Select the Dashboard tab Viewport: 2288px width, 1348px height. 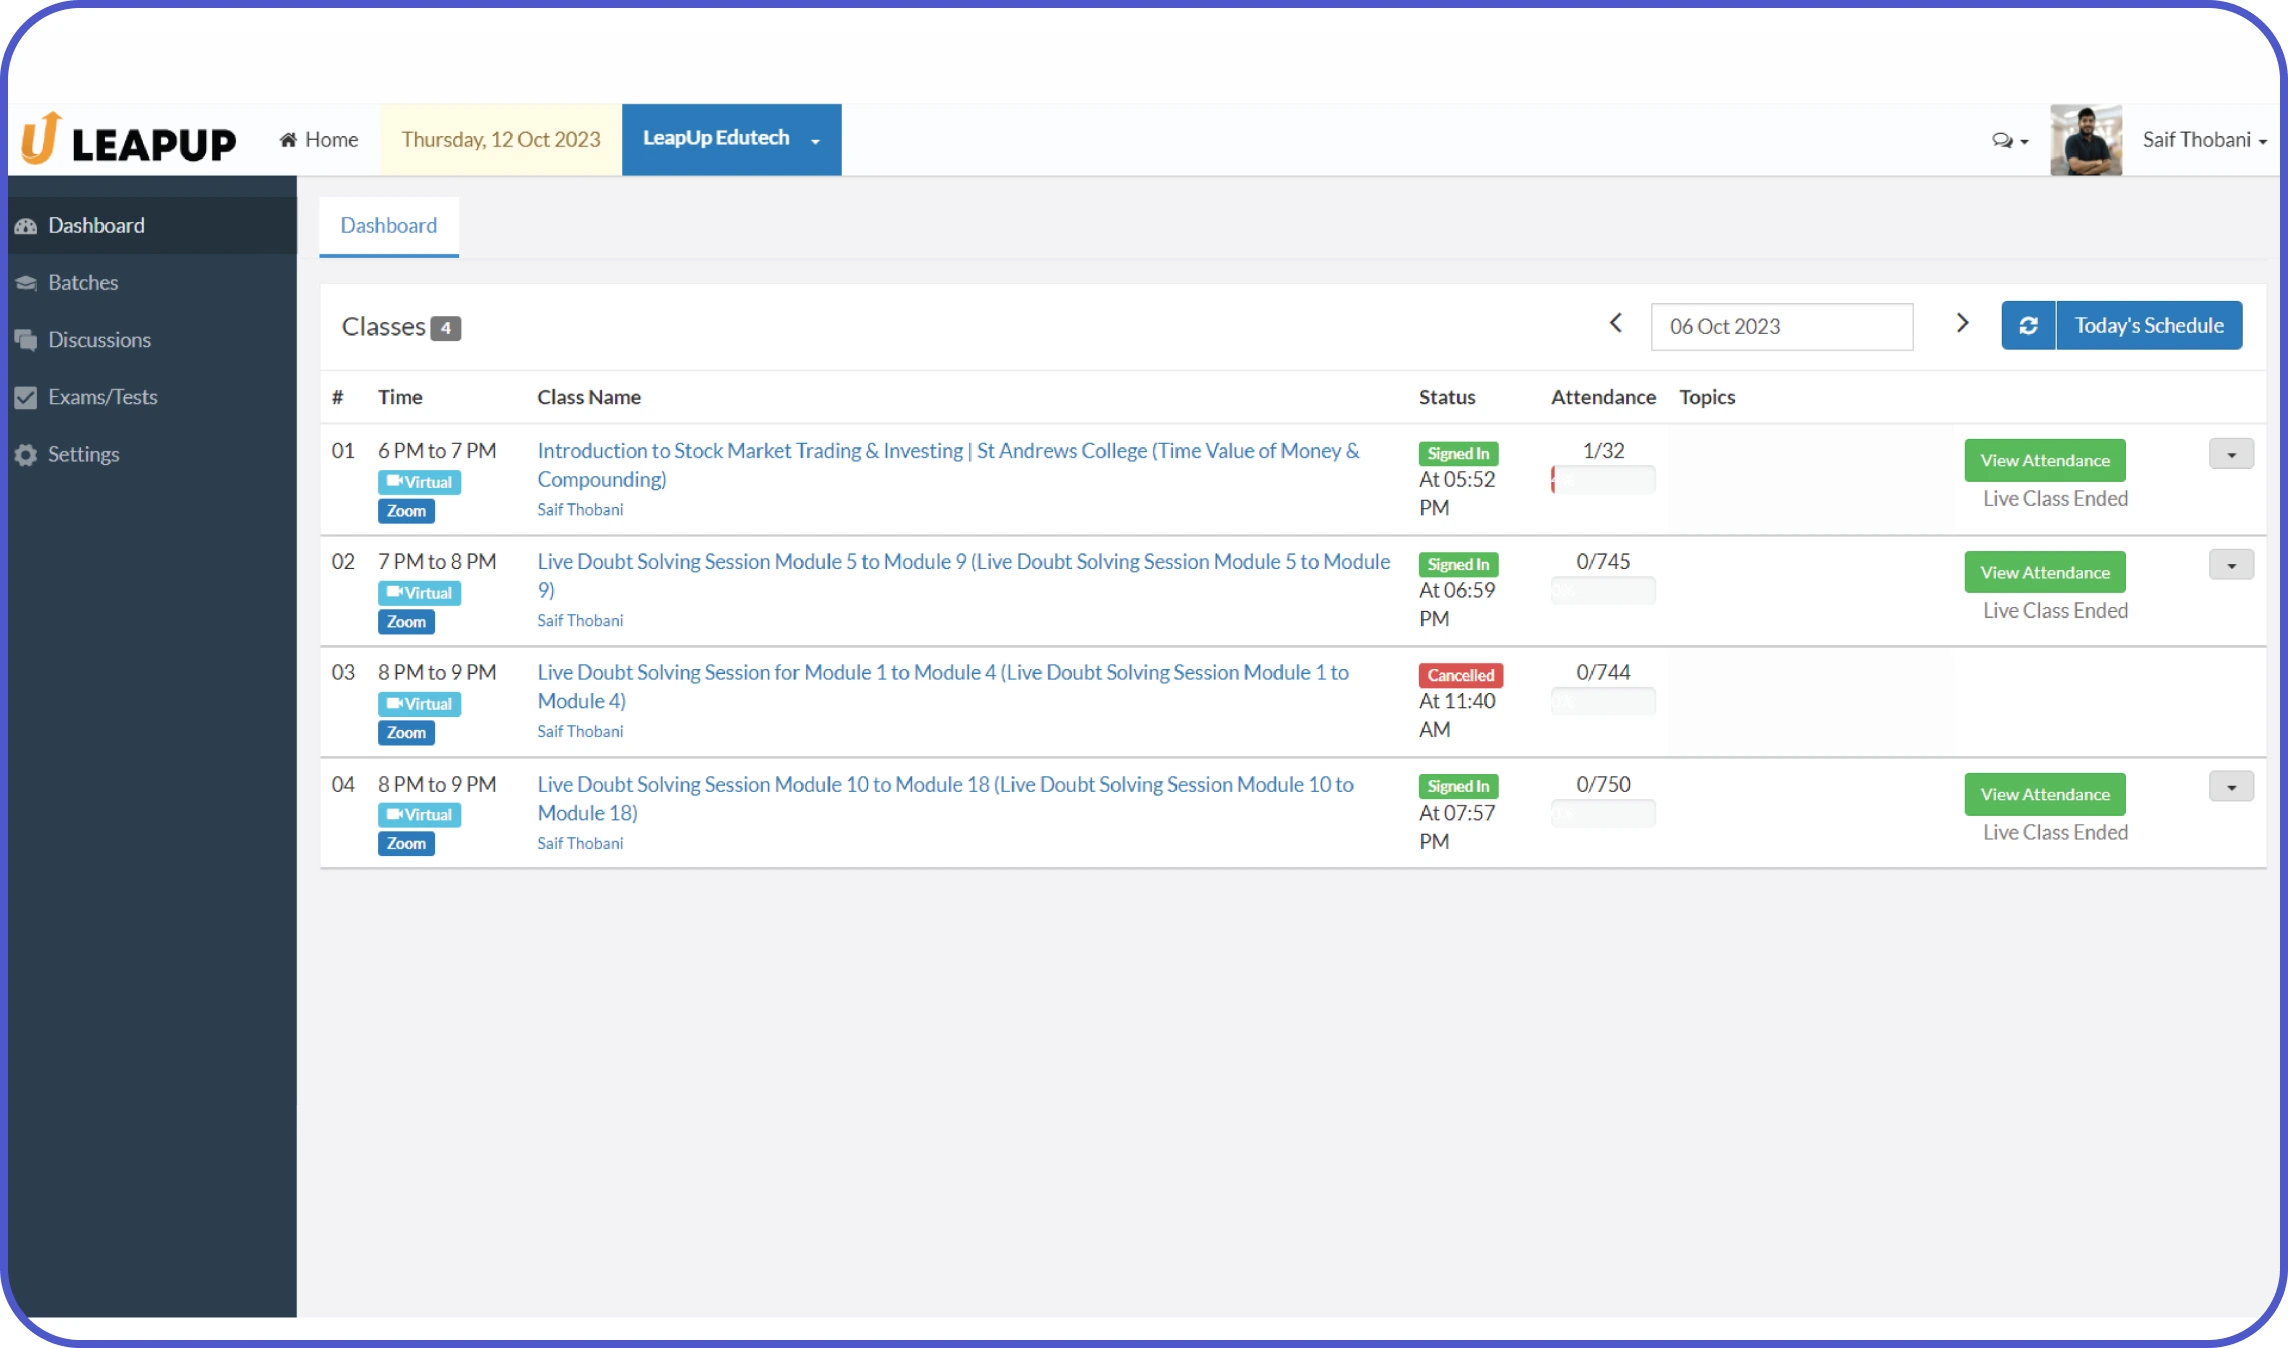pyautogui.click(x=388, y=226)
